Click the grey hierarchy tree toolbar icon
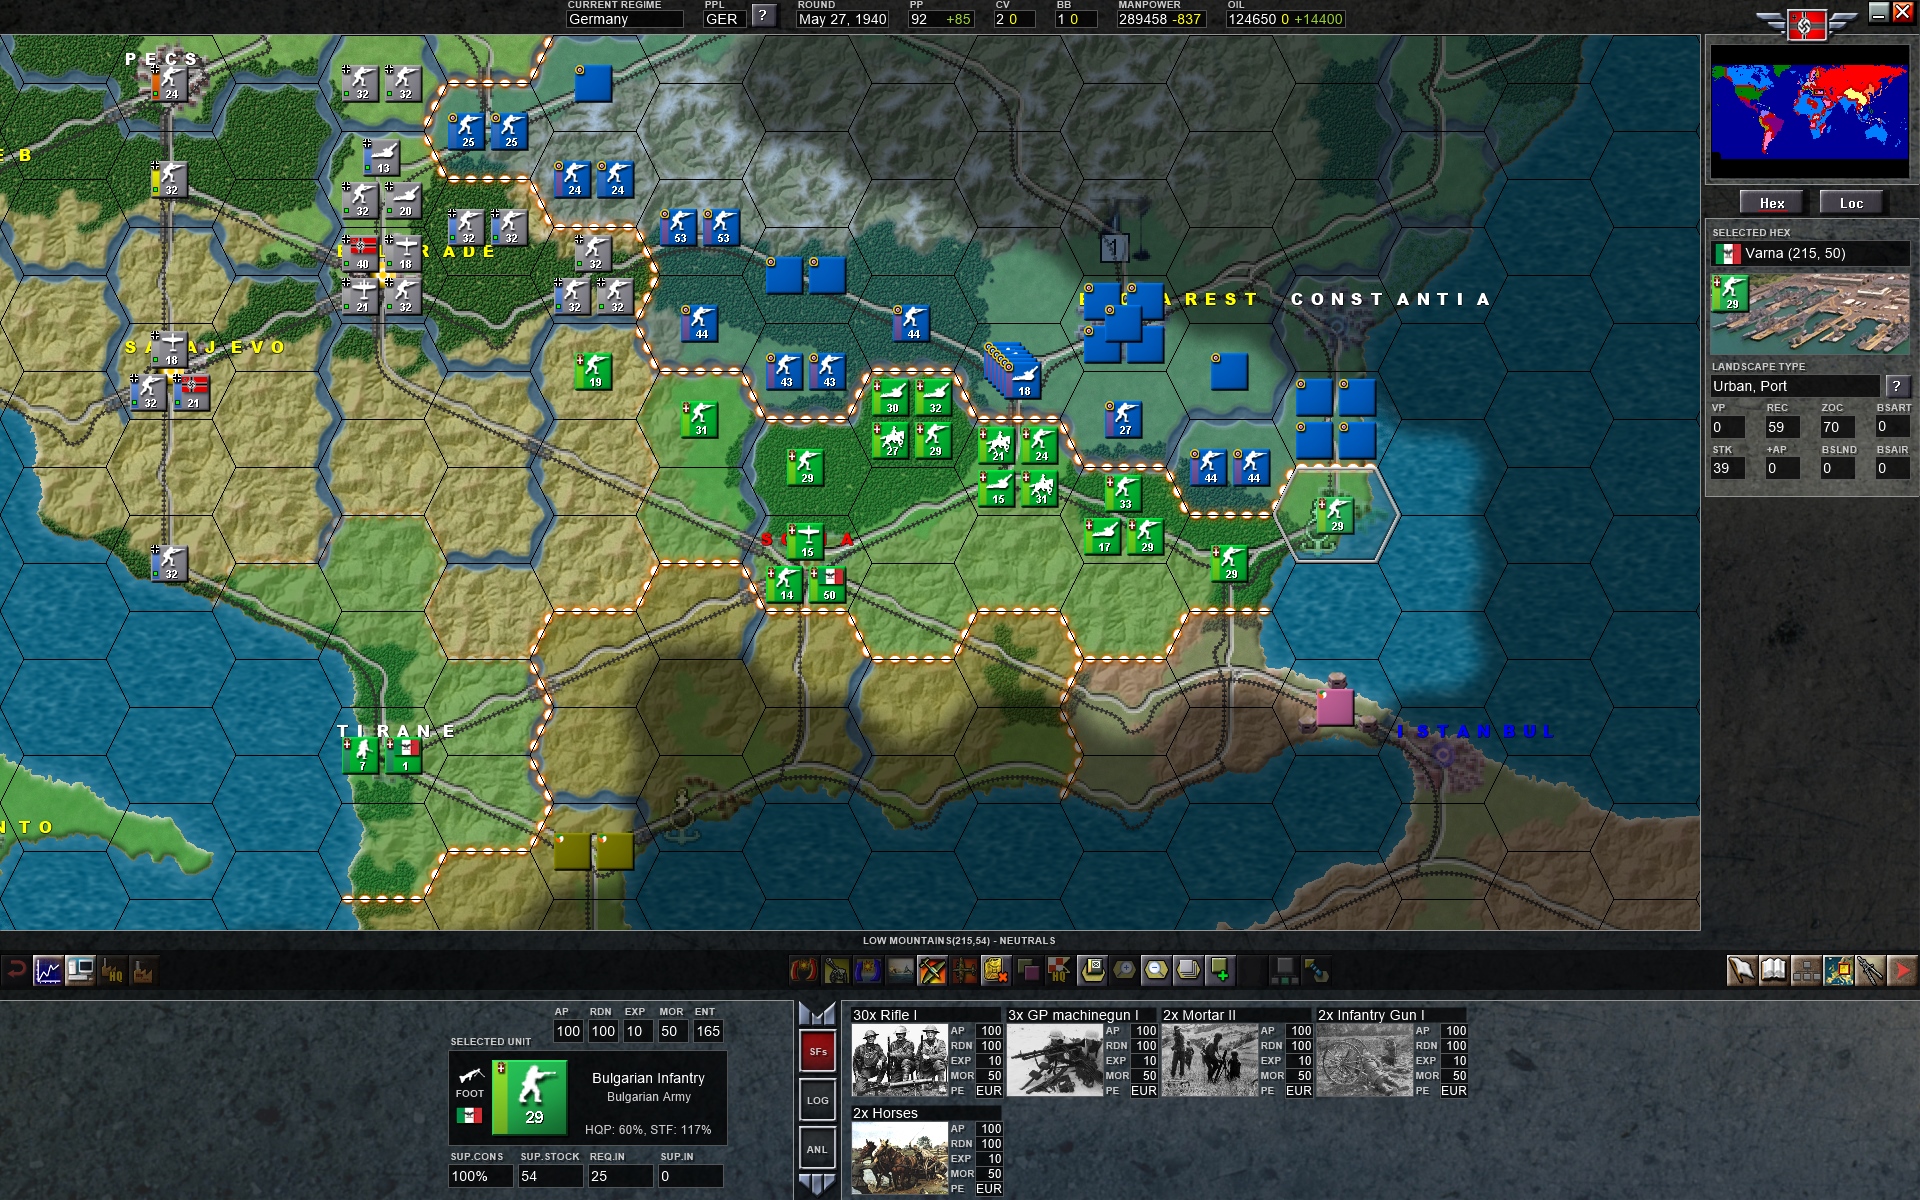This screenshot has width=1920, height=1200. pos(1284,970)
